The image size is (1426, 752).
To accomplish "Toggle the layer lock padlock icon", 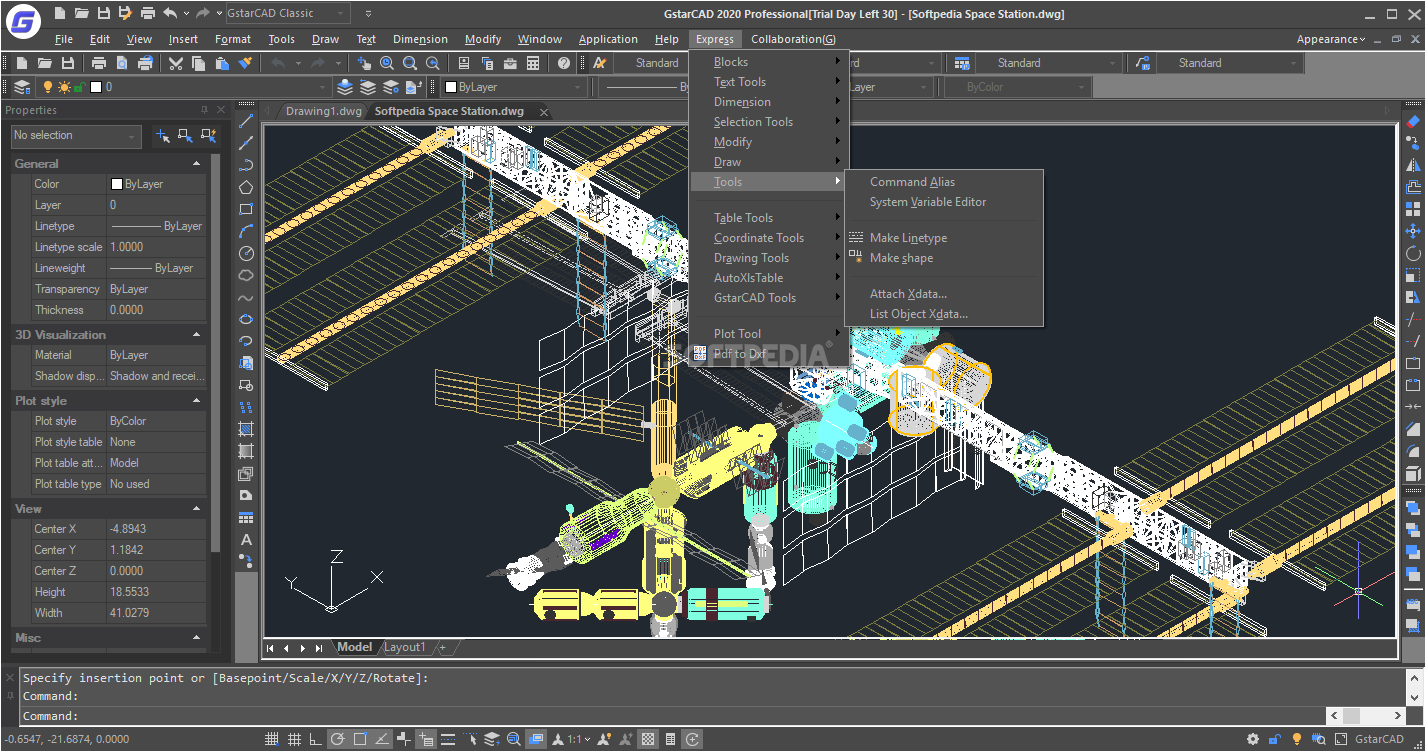I will pyautogui.click(x=79, y=87).
